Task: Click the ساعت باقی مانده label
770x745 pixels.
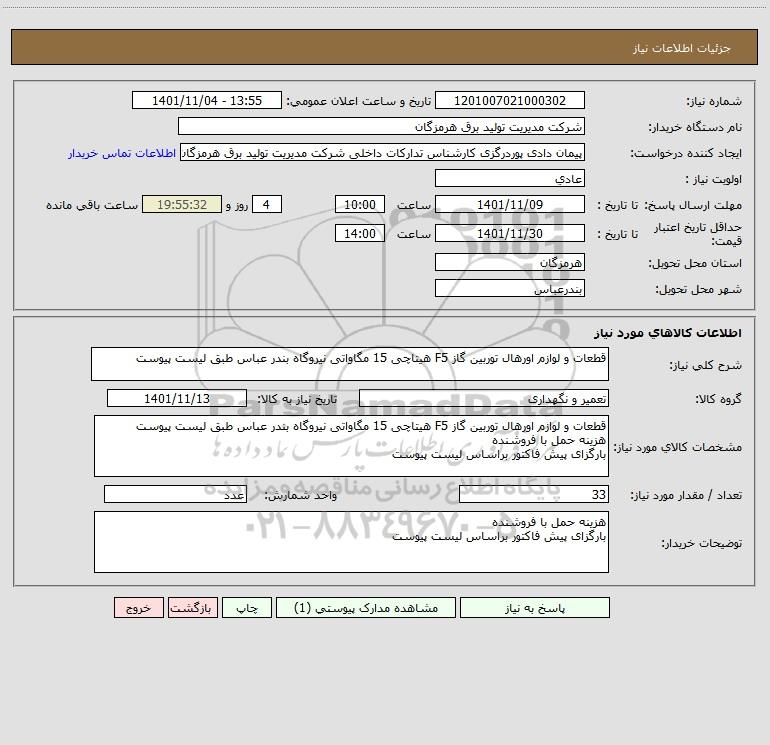Action: point(92,205)
